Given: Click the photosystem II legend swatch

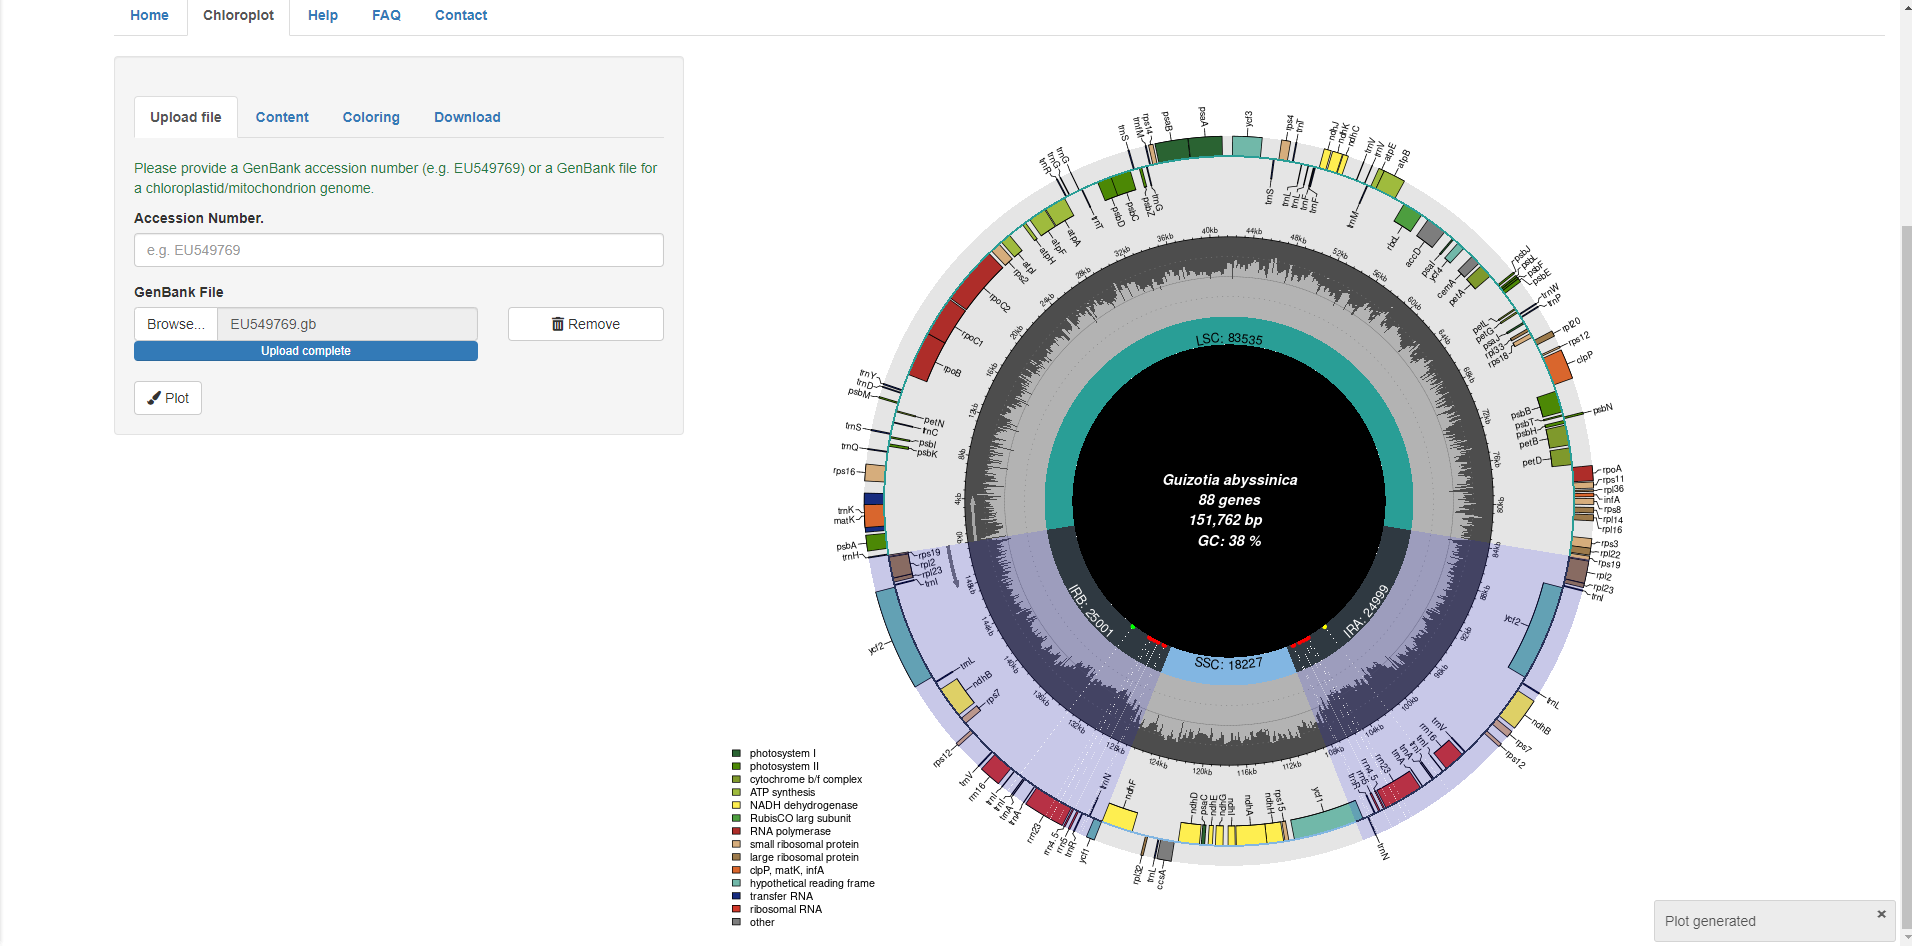Looking at the screenshot, I should coord(736,766).
